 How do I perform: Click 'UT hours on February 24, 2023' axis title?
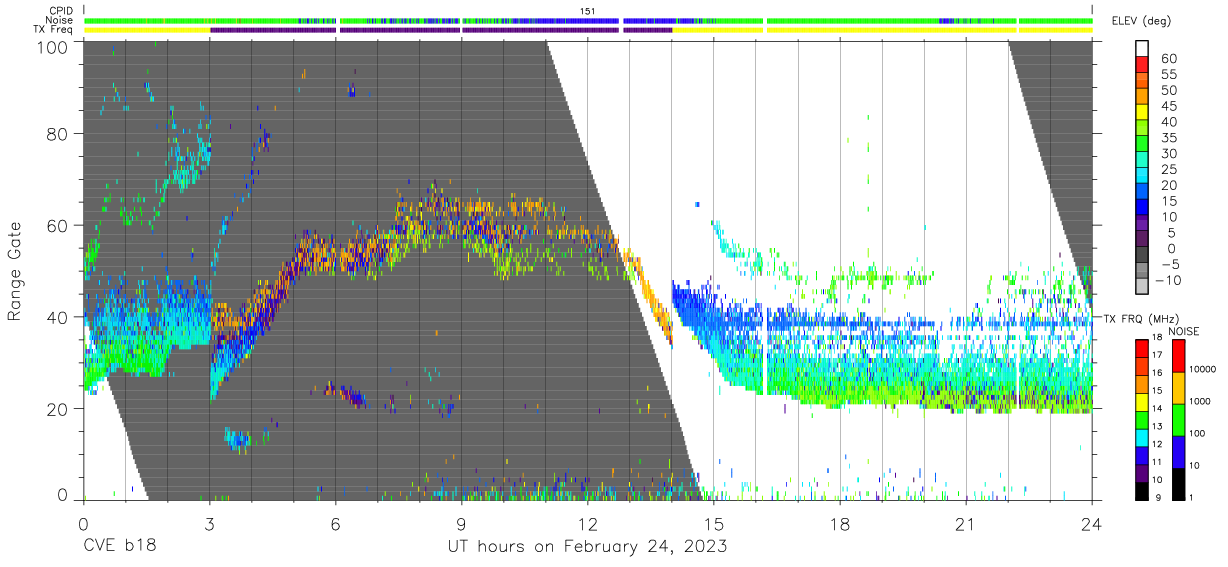[586, 547]
